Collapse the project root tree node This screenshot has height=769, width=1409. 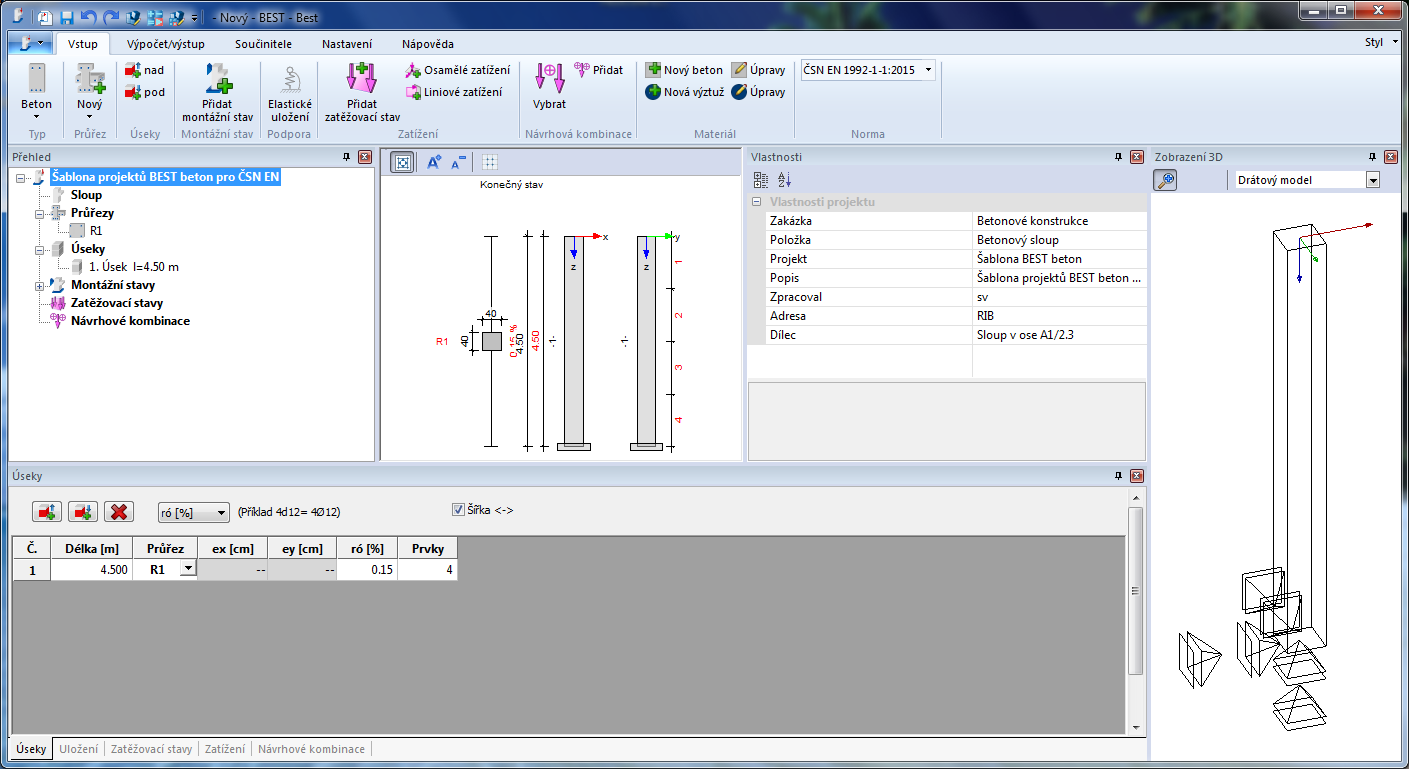coord(20,178)
